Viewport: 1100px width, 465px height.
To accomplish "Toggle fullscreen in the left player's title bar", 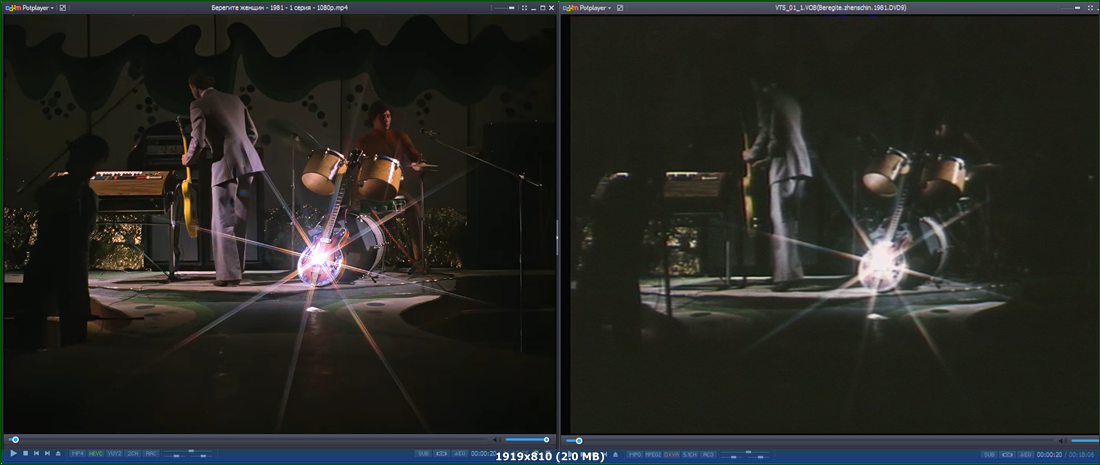I will (x=524, y=8).
